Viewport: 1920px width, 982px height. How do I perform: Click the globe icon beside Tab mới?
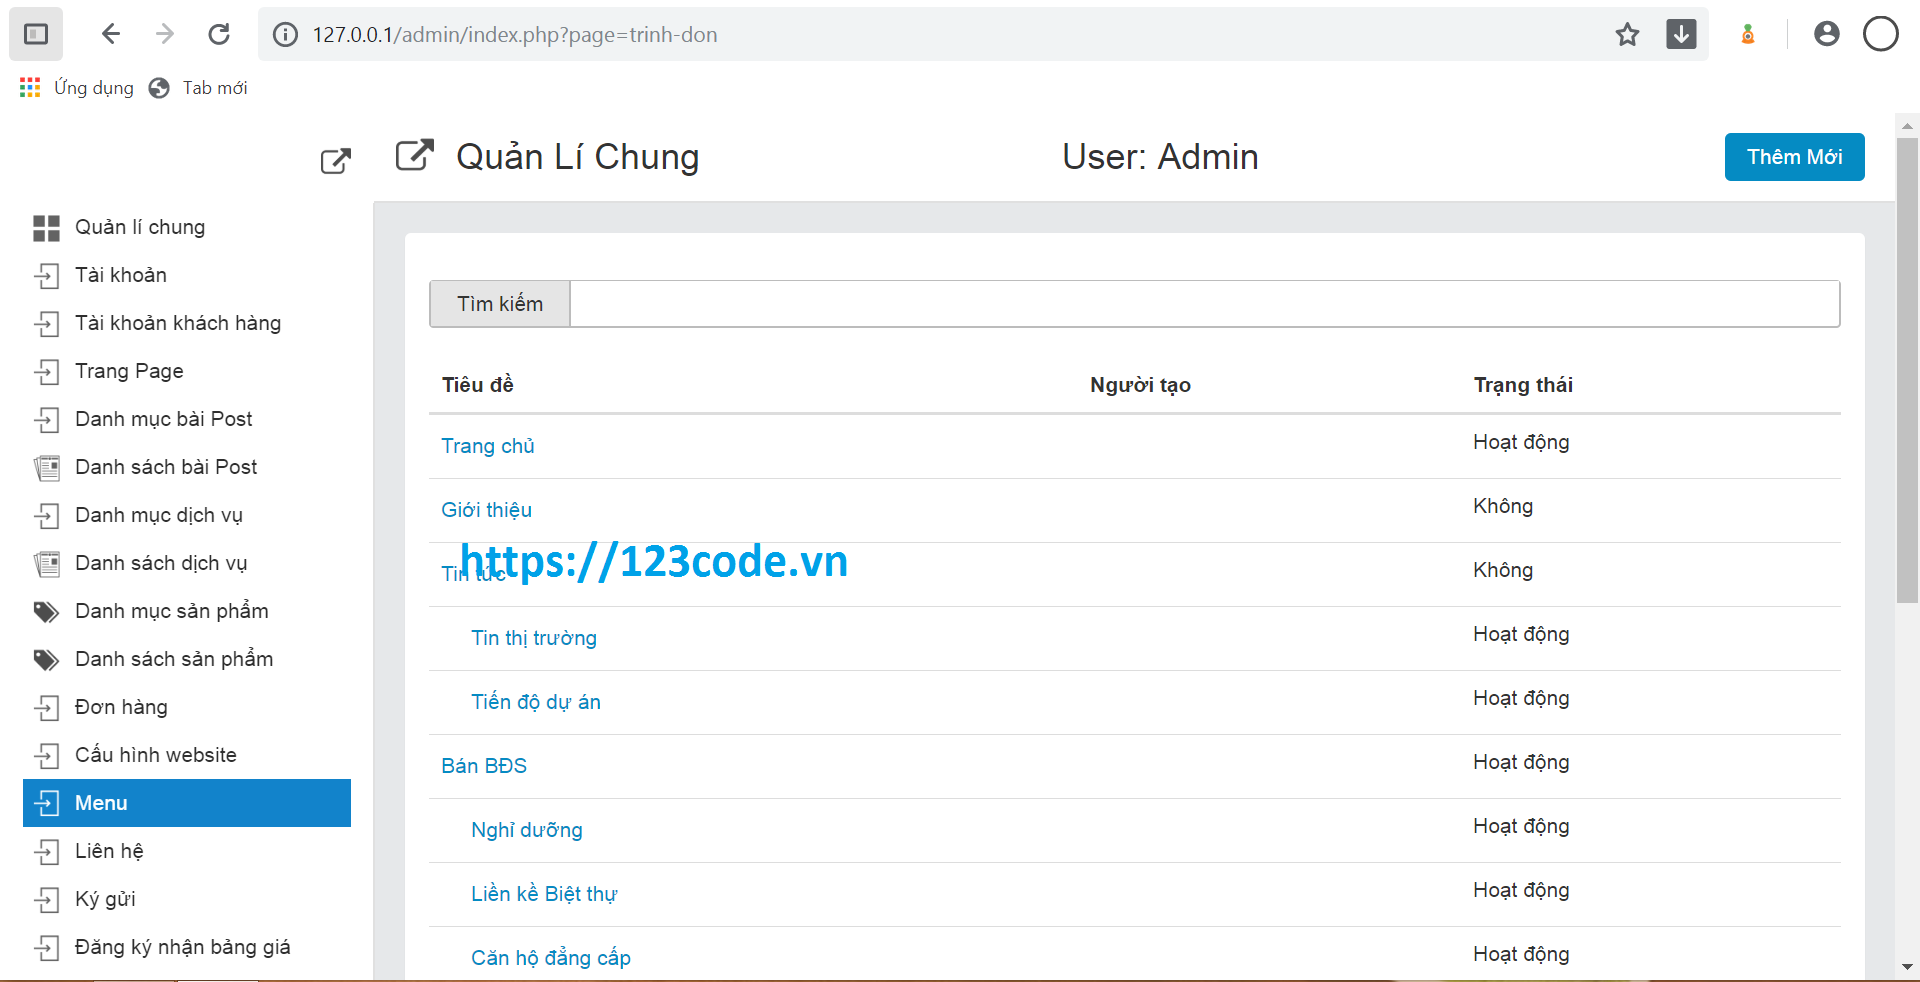[158, 87]
